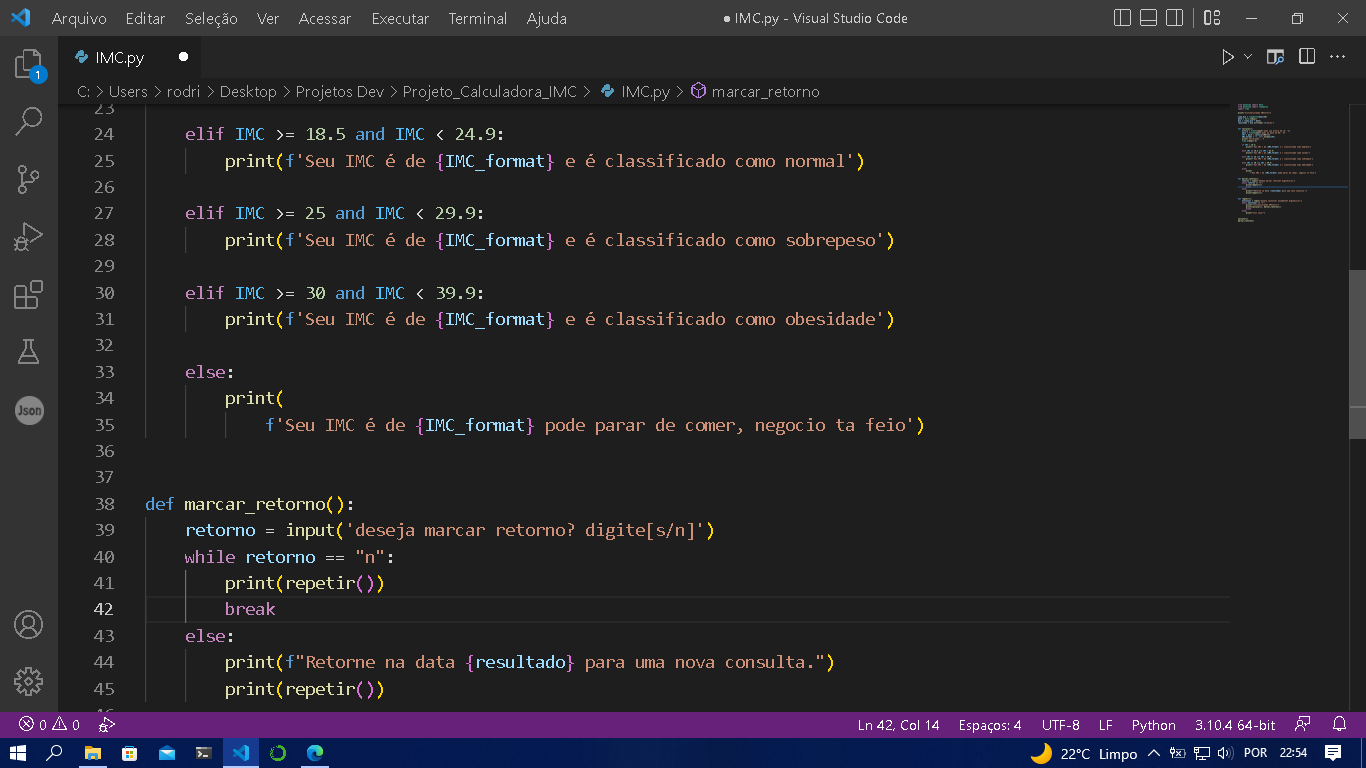Expand the marcar_retorno symbol breadcrumb
1366x768 pixels.
(755, 91)
